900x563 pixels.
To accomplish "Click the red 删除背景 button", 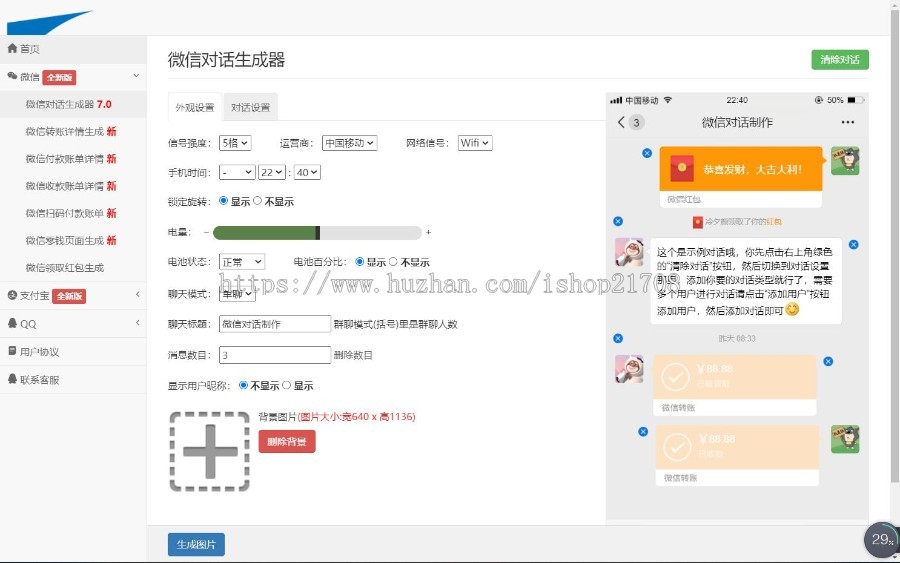I will pos(287,441).
